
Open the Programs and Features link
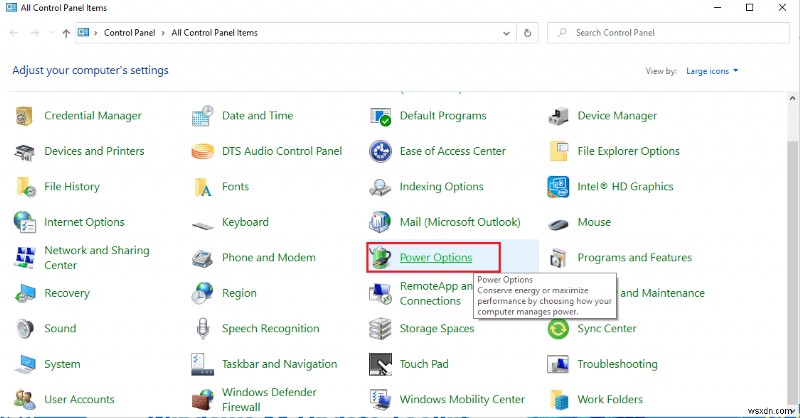[634, 258]
